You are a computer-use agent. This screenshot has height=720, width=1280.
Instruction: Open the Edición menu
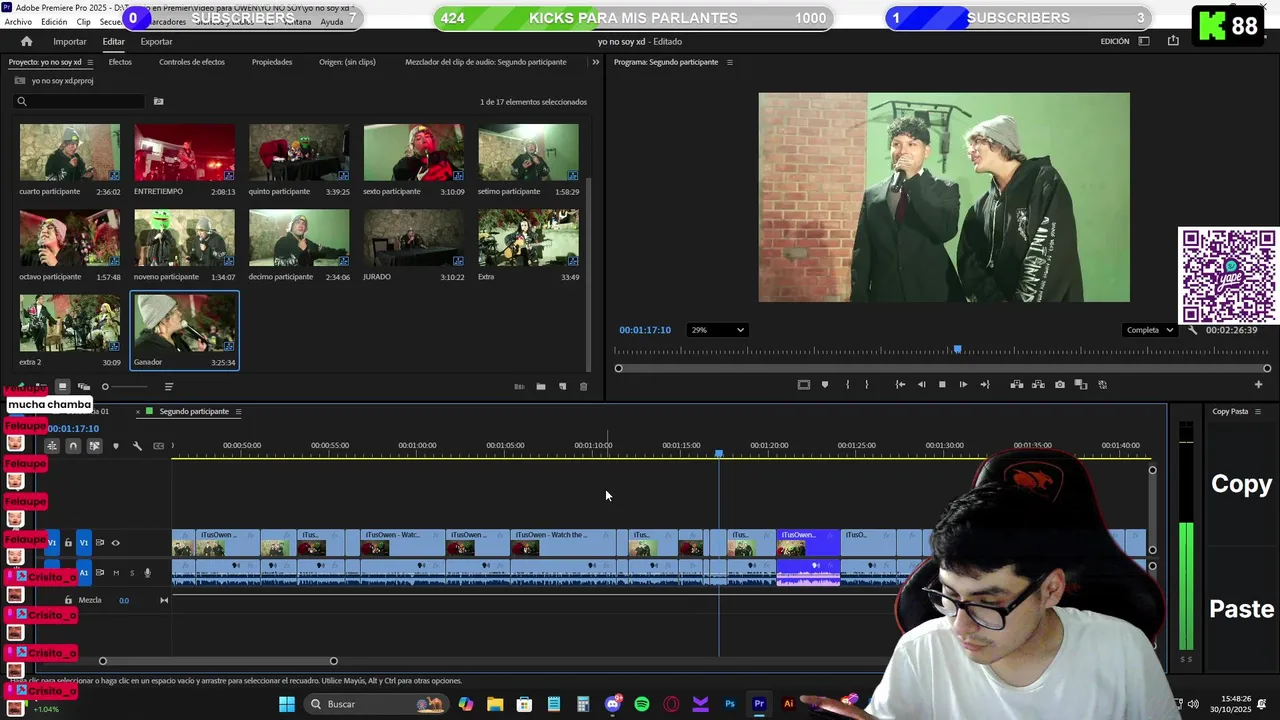pyautogui.click(x=54, y=21)
